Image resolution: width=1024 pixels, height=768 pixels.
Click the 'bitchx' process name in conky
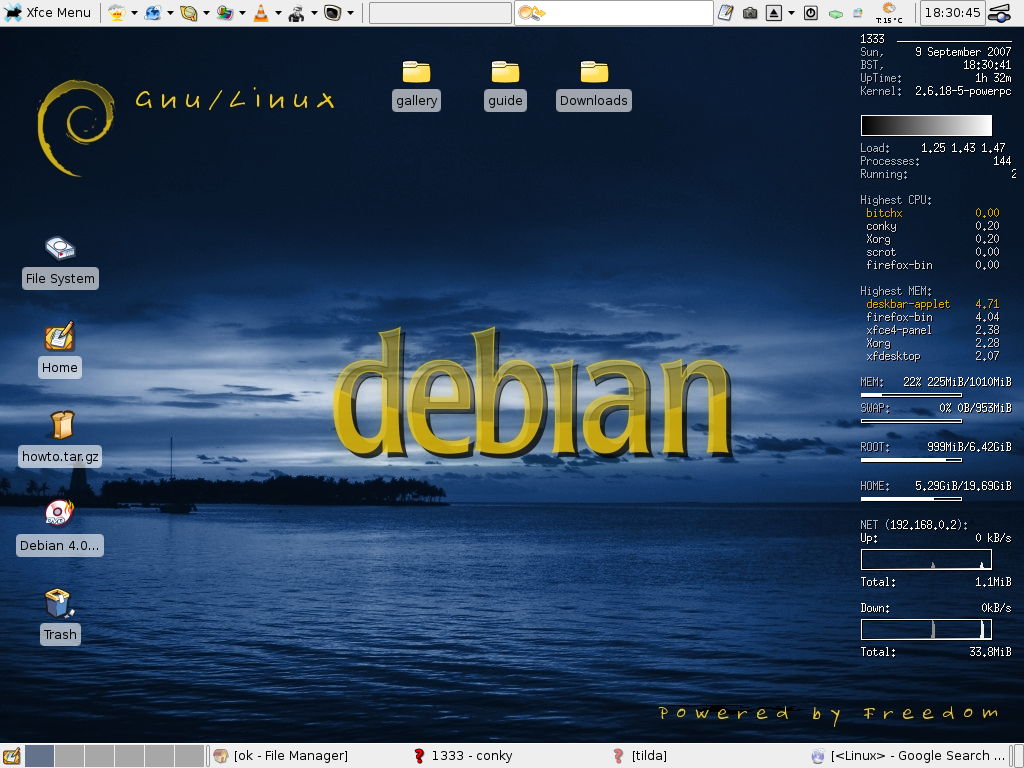point(884,213)
